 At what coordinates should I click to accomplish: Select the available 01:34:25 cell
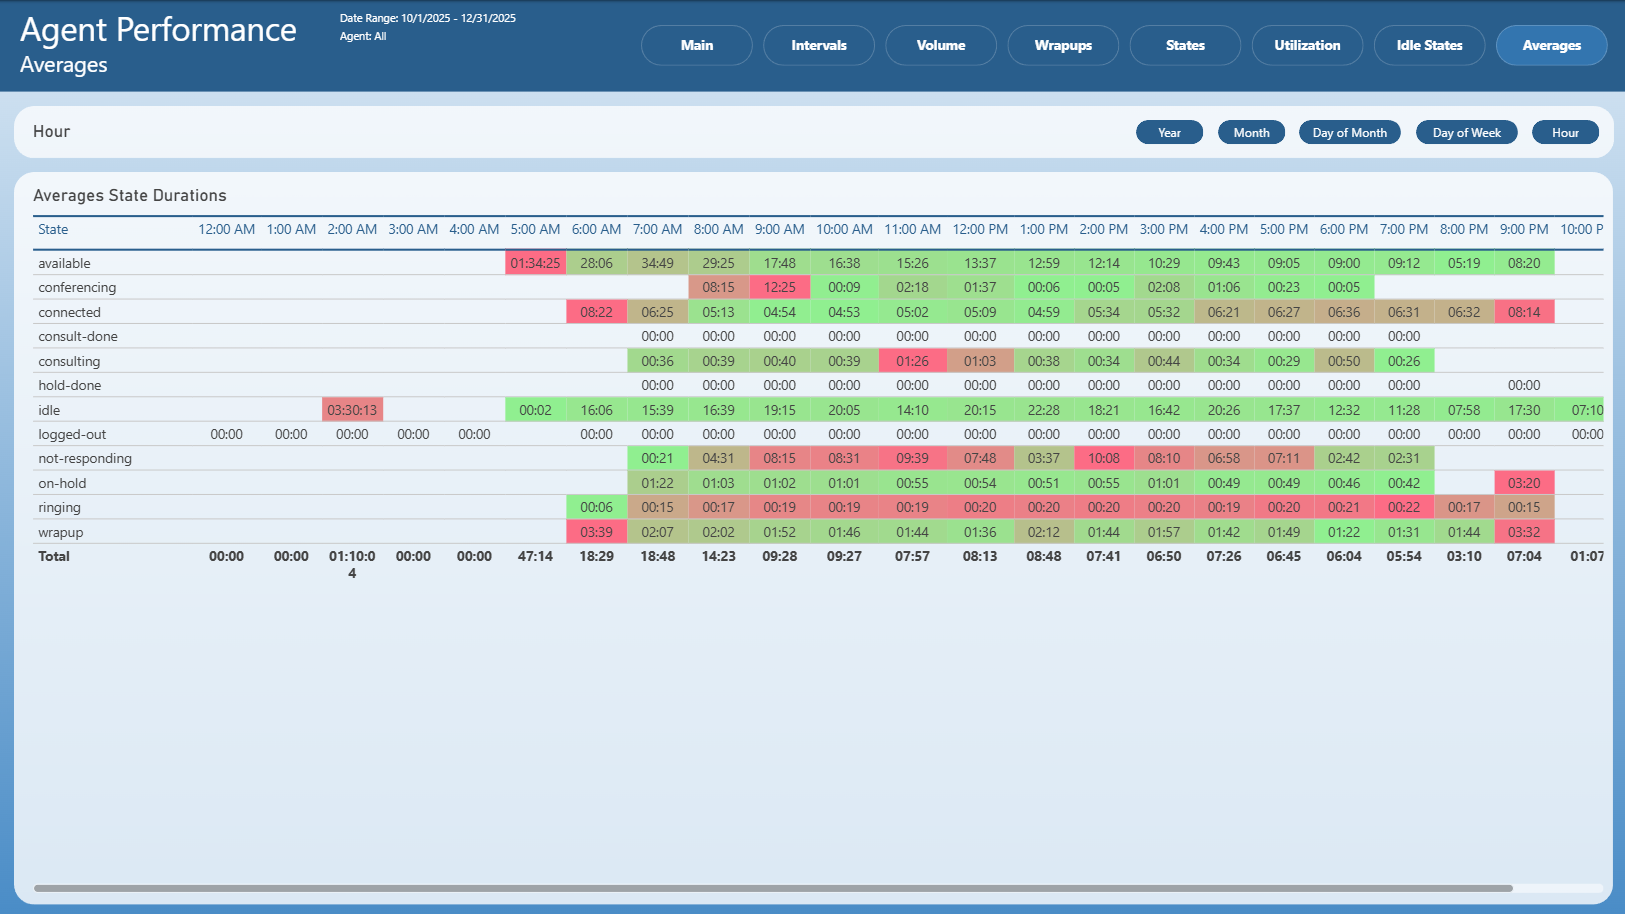pyautogui.click(x=535, y=263)
